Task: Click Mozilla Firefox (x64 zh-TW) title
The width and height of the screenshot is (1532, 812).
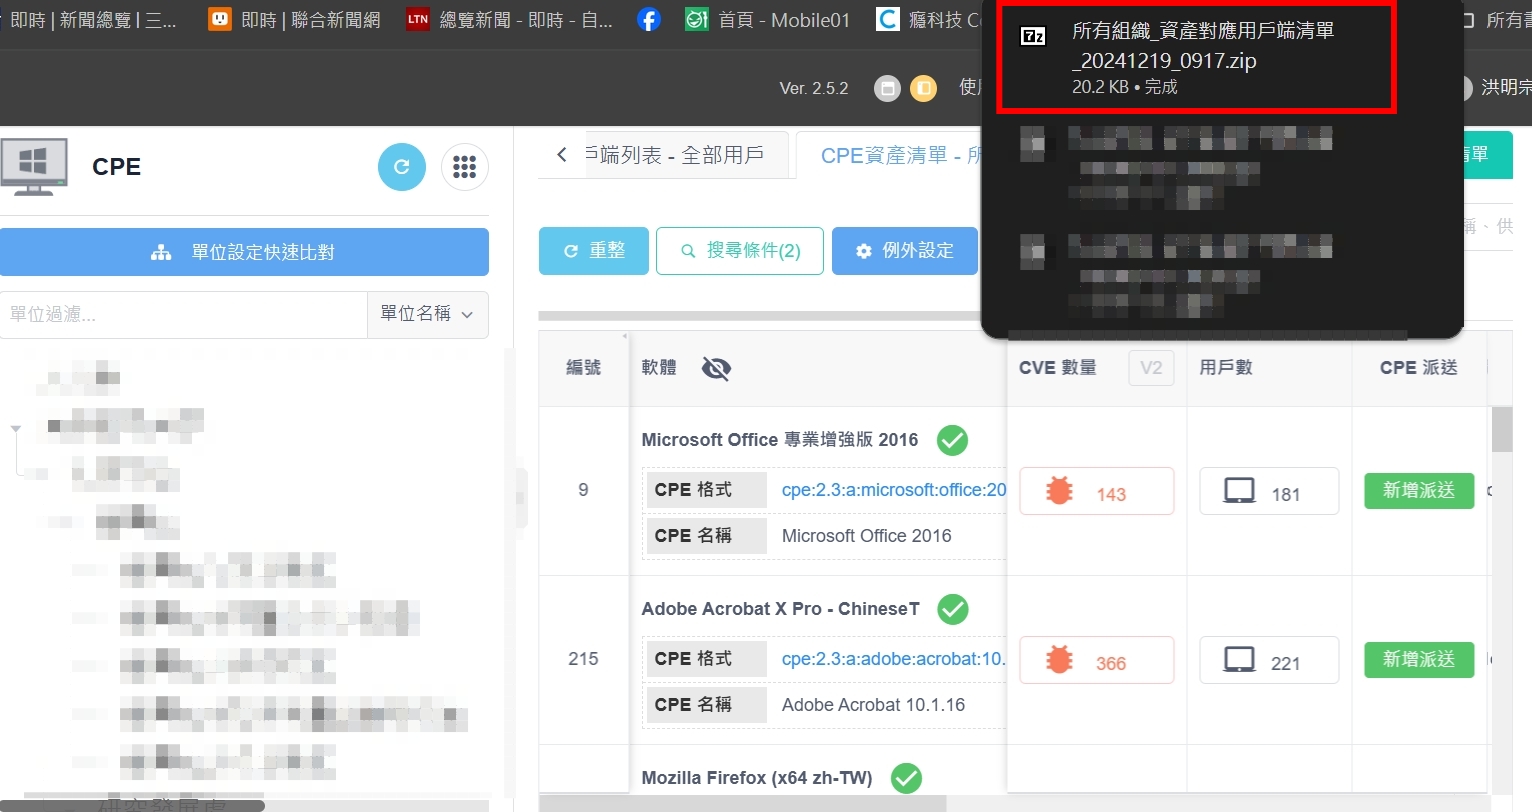Action: click(757, 778)
